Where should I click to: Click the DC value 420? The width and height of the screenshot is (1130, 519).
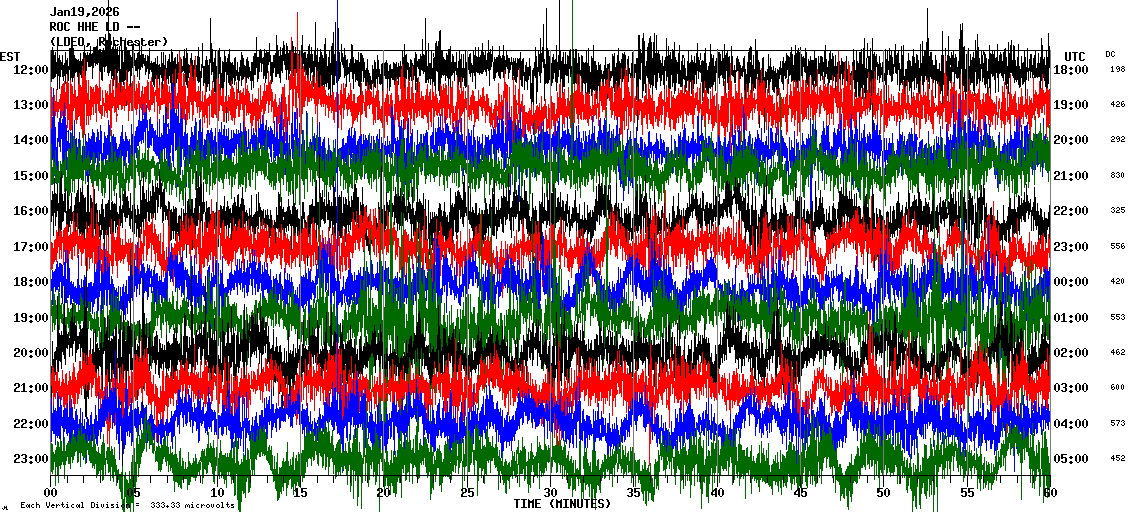coord(1118,282)
